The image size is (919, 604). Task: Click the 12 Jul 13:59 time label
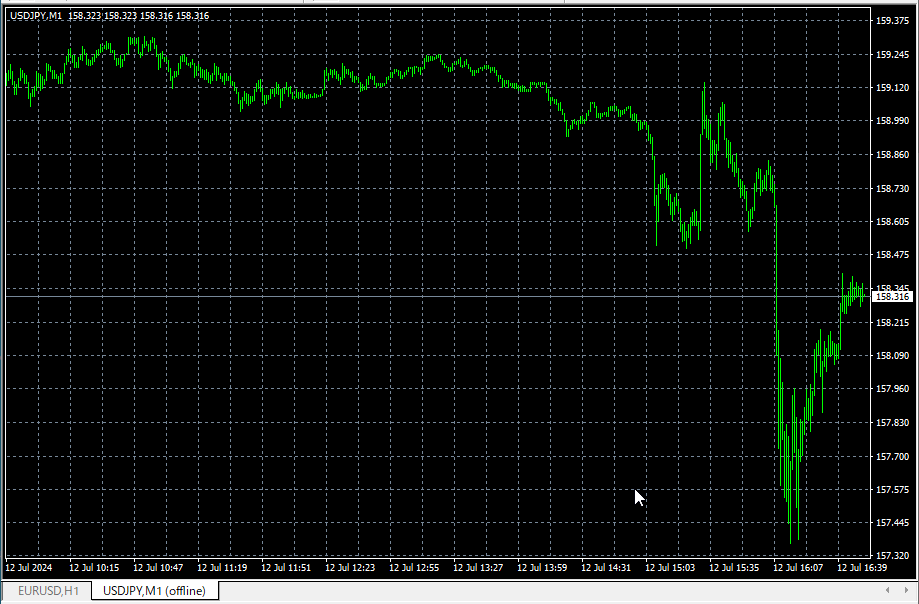click(542, 567)
